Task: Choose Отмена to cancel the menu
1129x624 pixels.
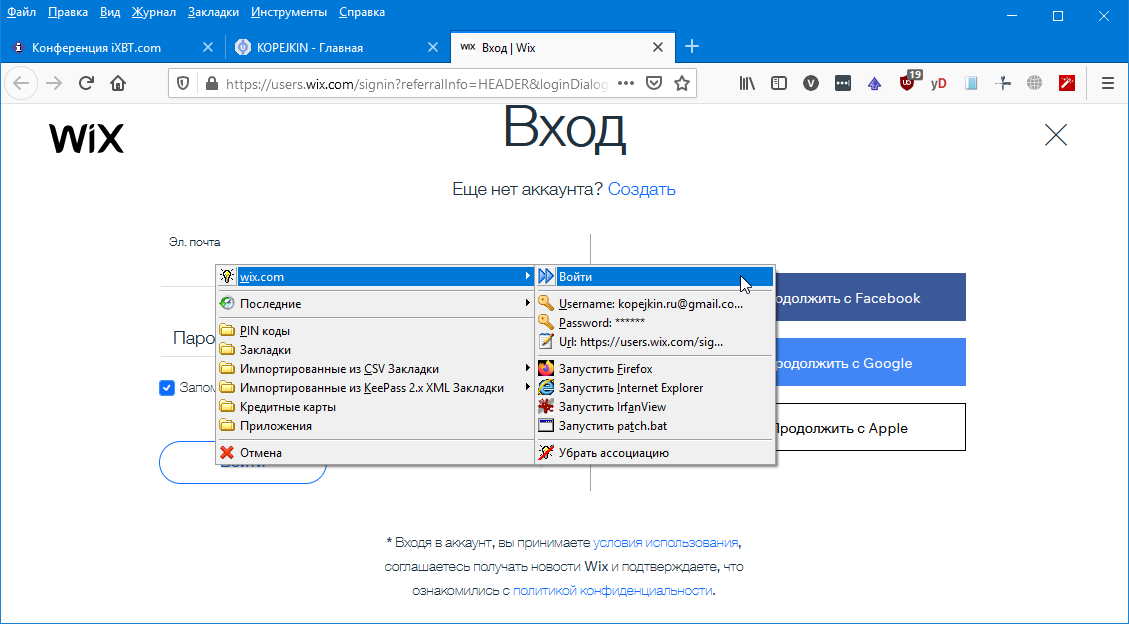Action: 374,453
